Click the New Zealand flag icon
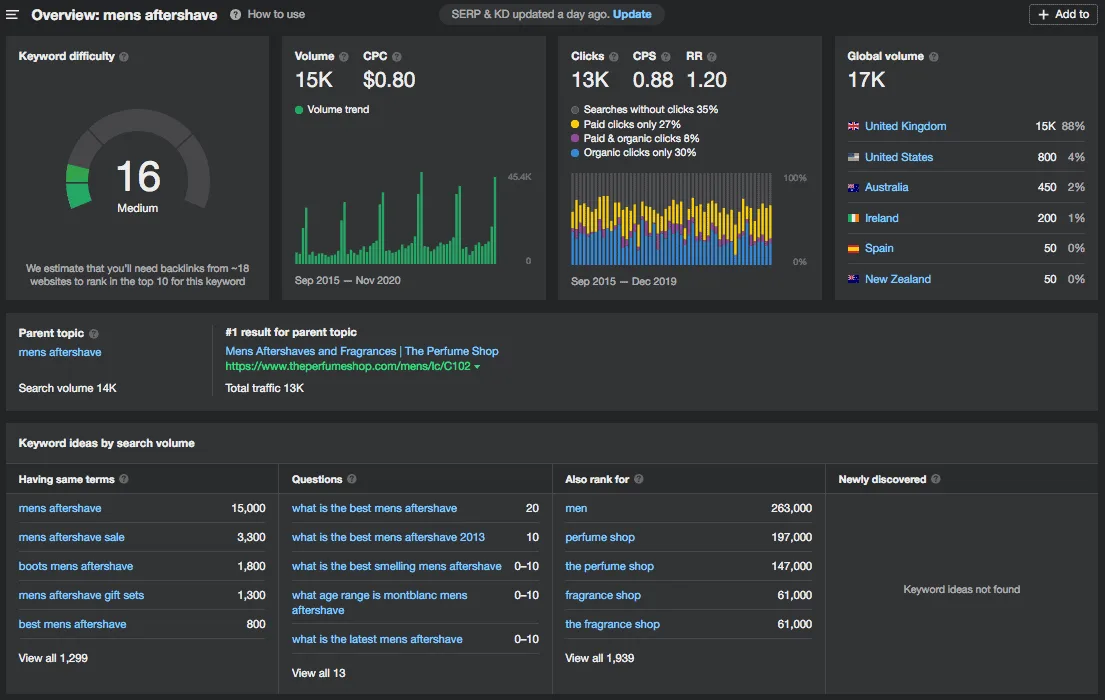Viewport: 1105px width, 700px height. [853, 279]
